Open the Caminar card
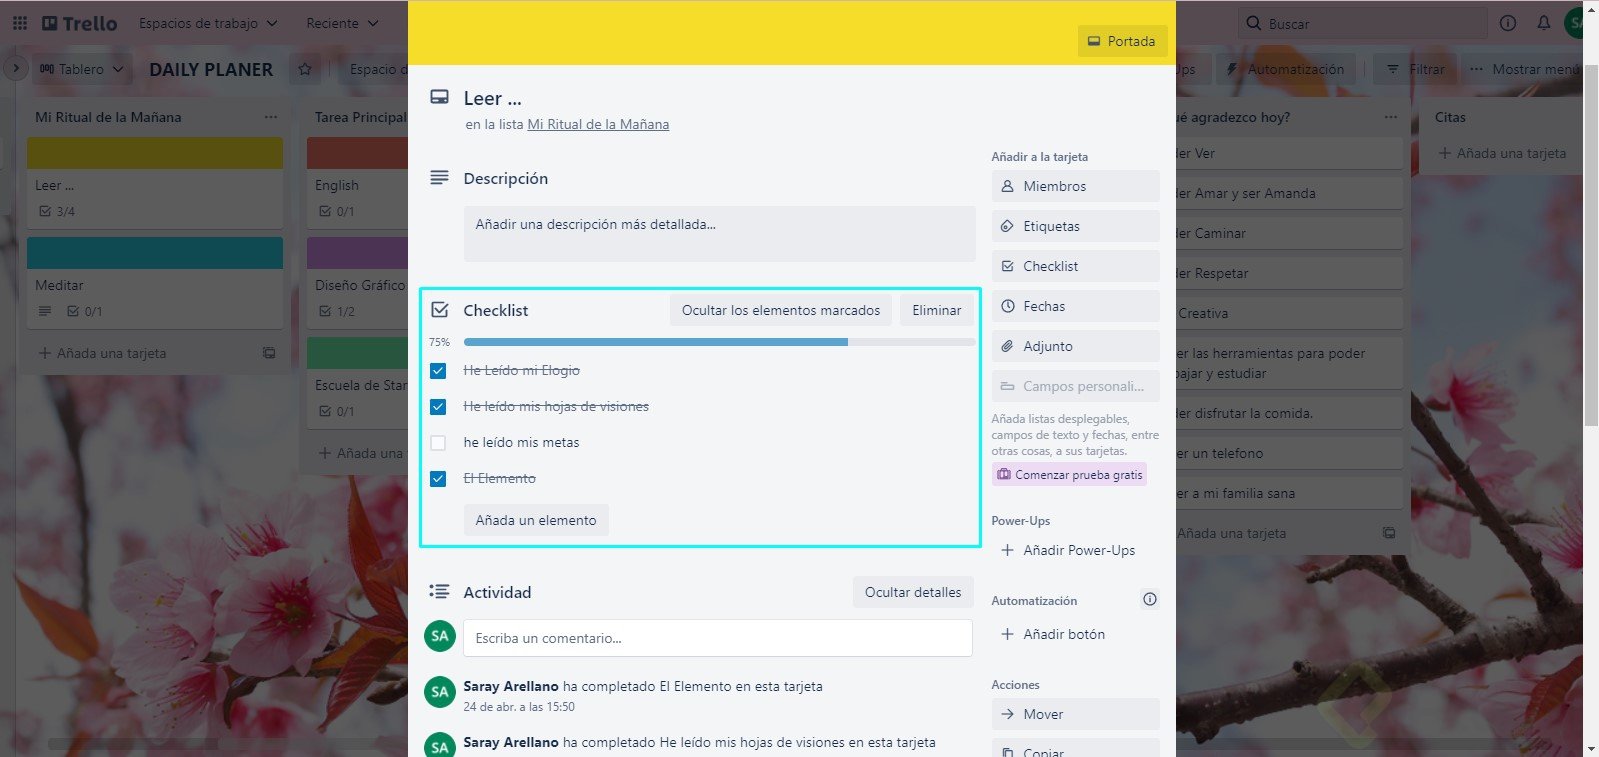The width and height of the screenshot is (1599, 757). tap(1289, 233)
